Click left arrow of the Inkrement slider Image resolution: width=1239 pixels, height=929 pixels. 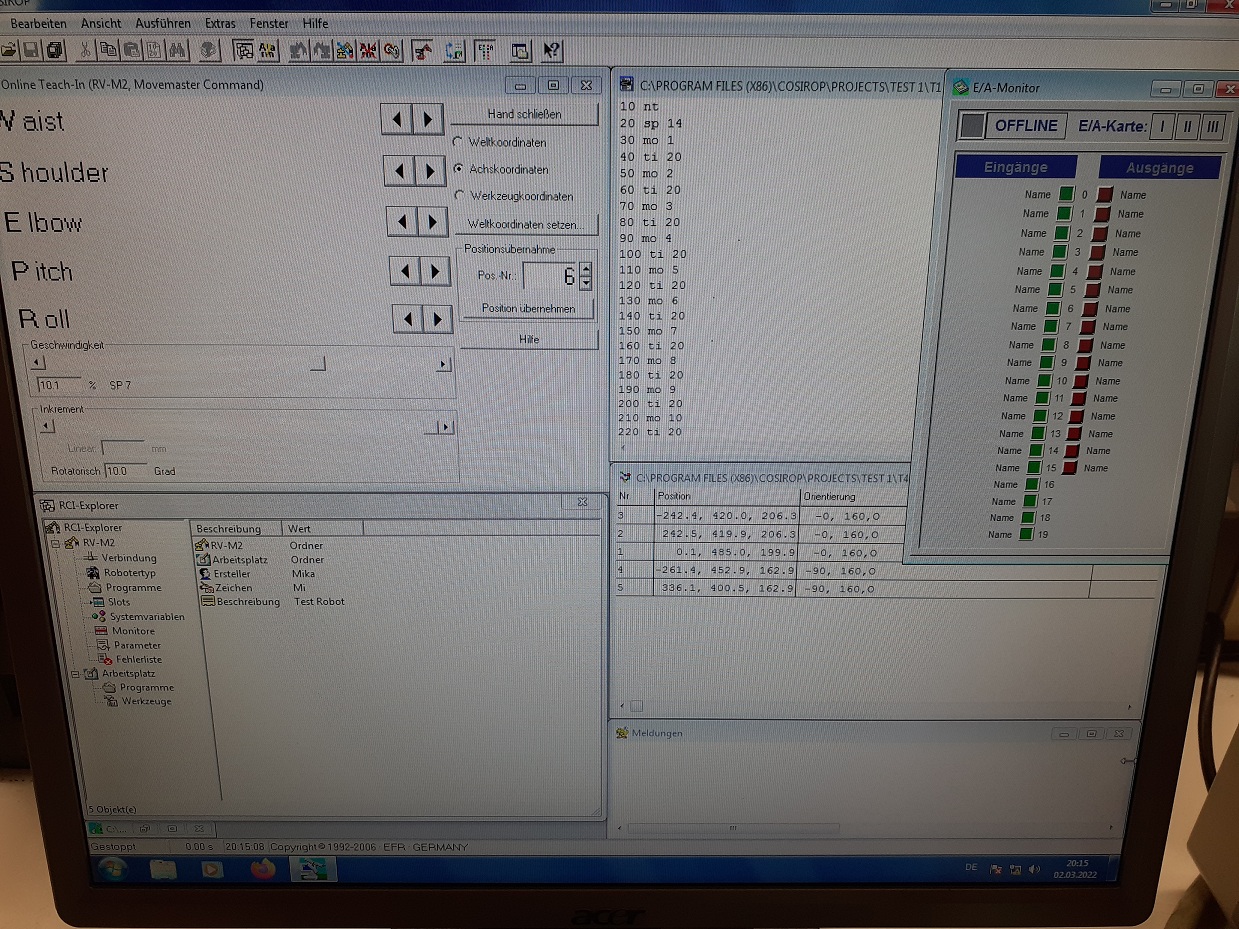[x=46, y=426]
